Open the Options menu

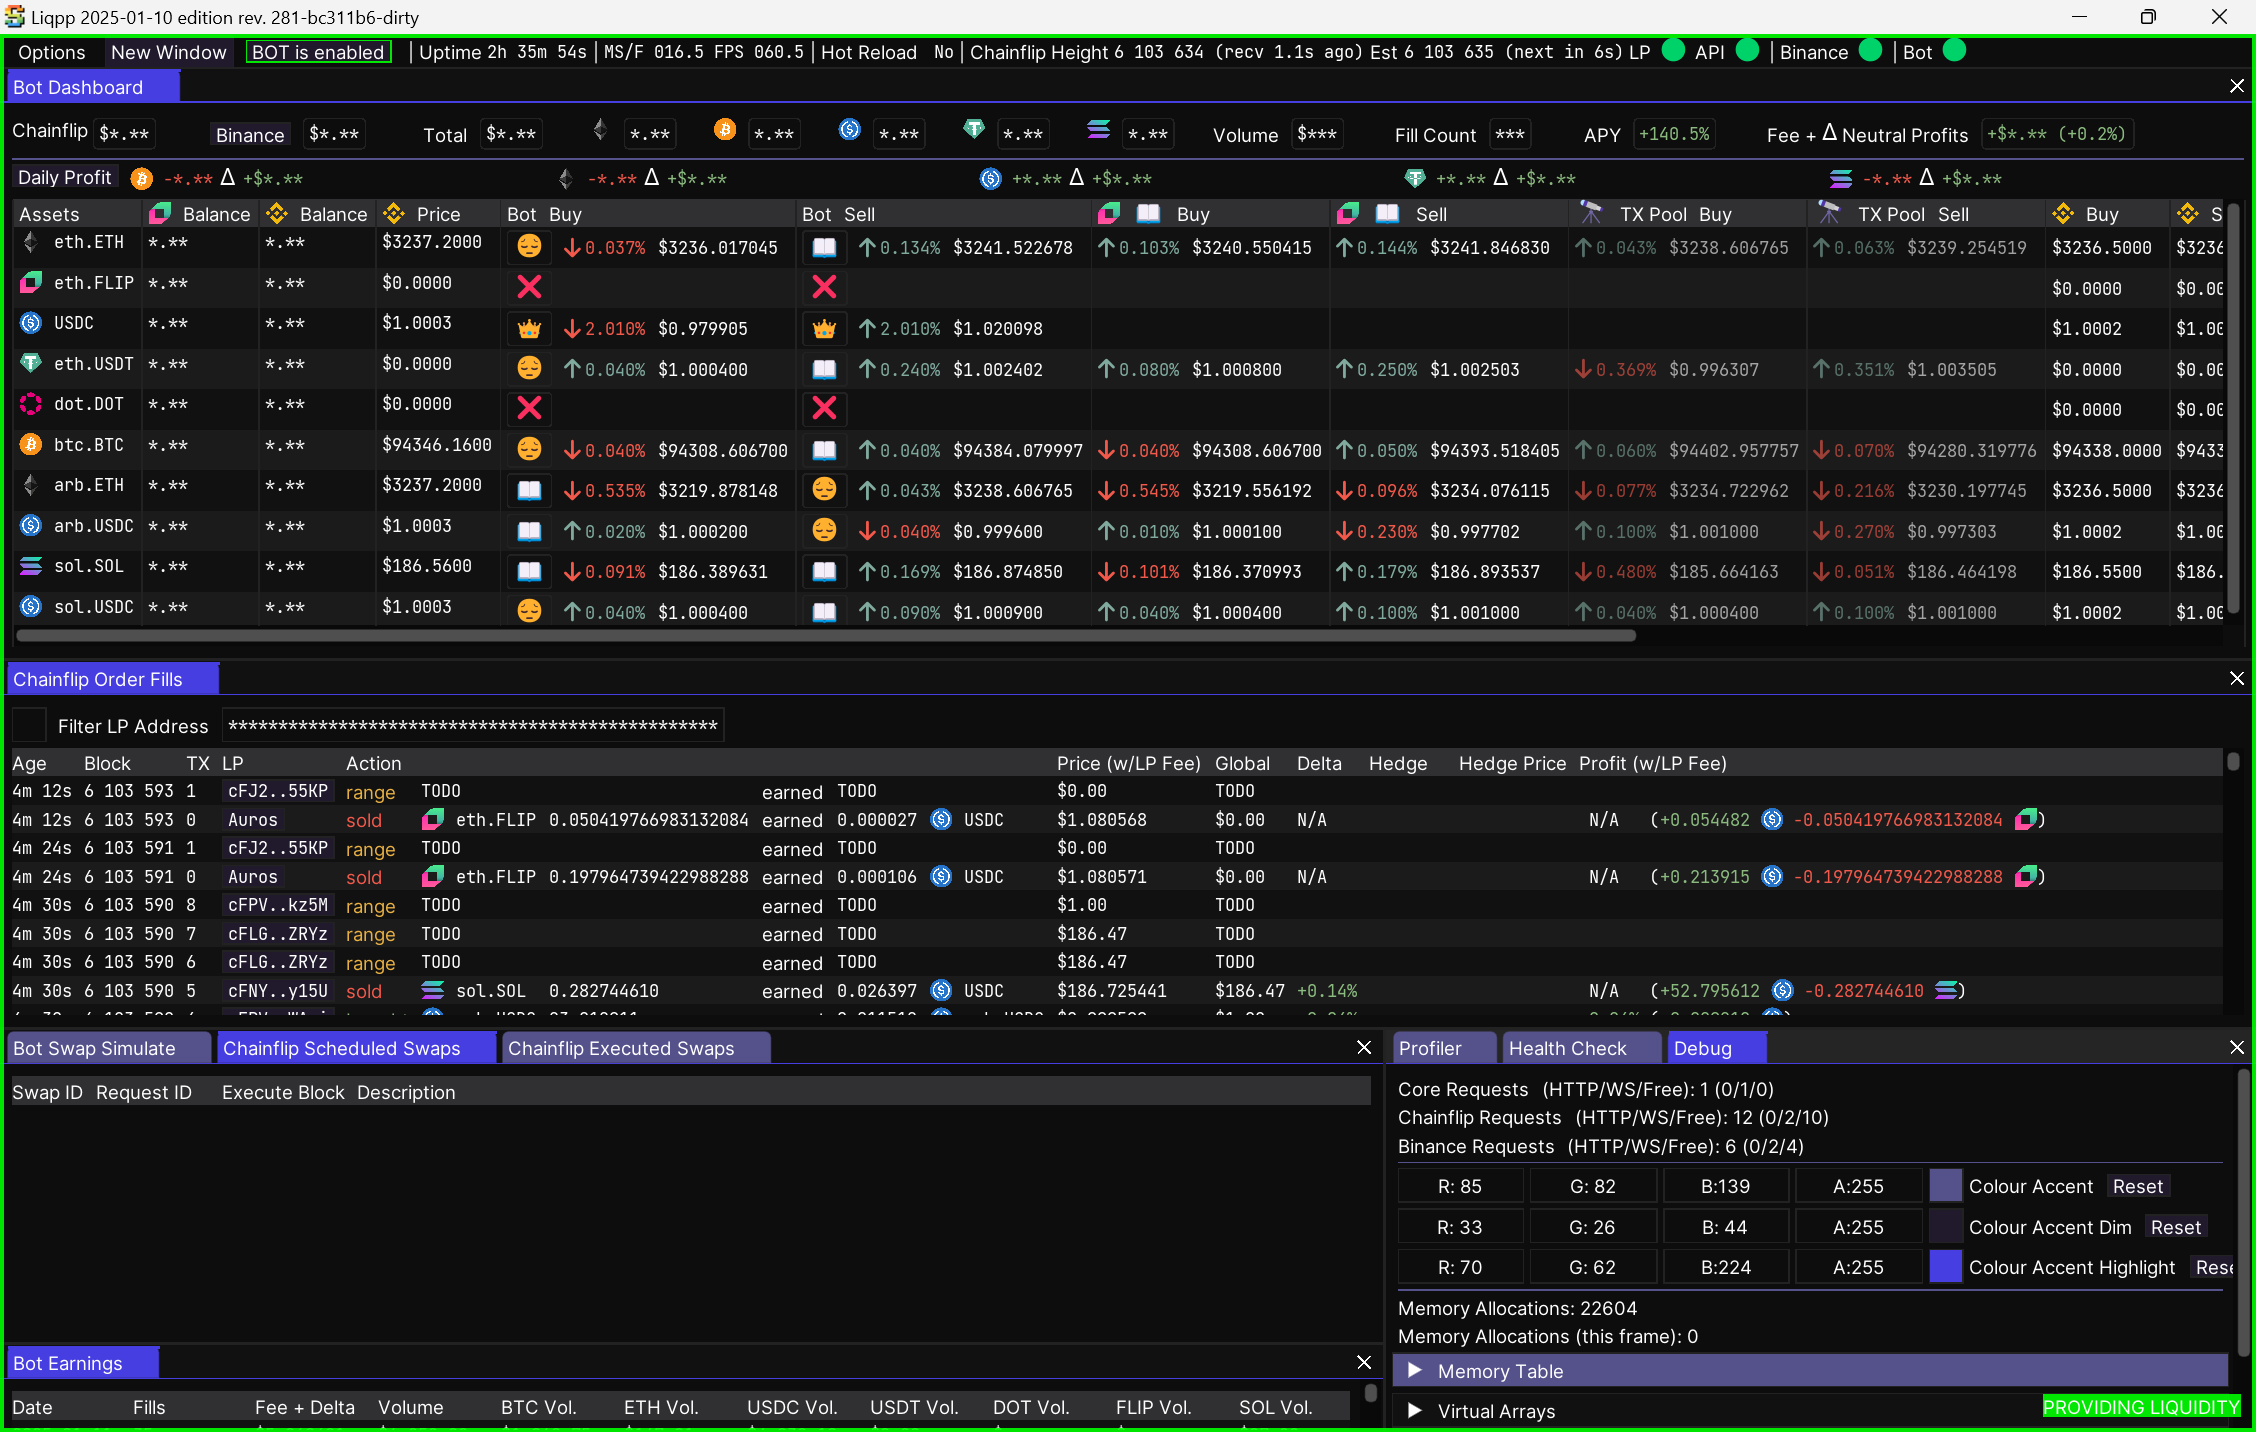coord(52,52)
